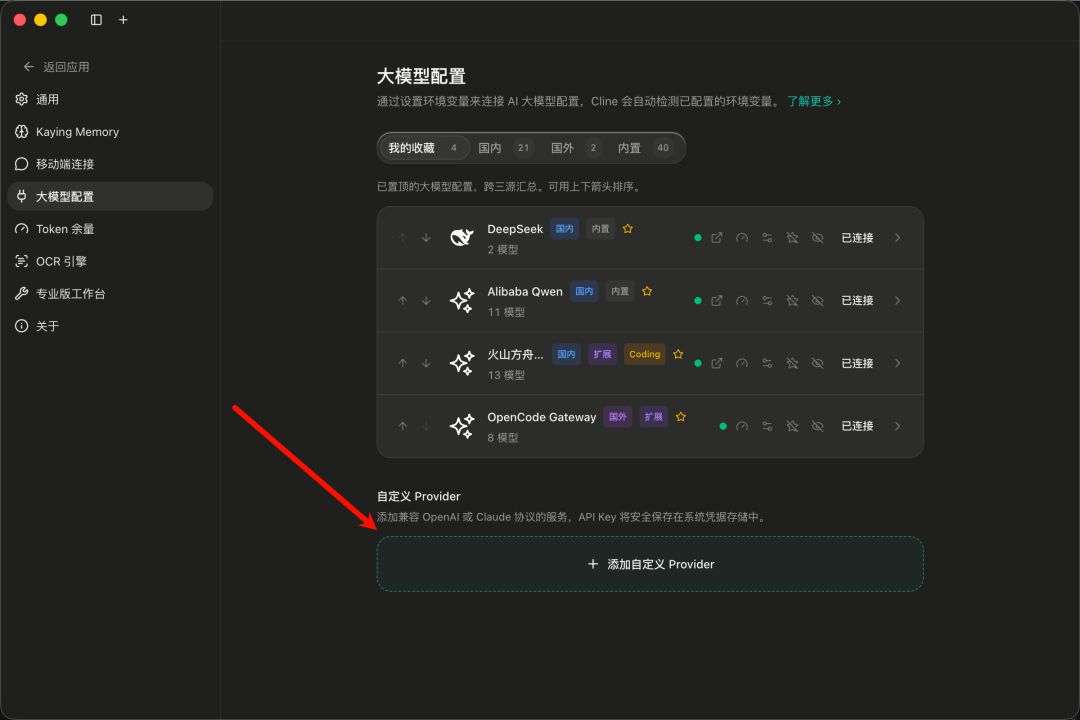Move 火山方舟 down with the down arrow
1080x720 pixels.
[426, 363]
